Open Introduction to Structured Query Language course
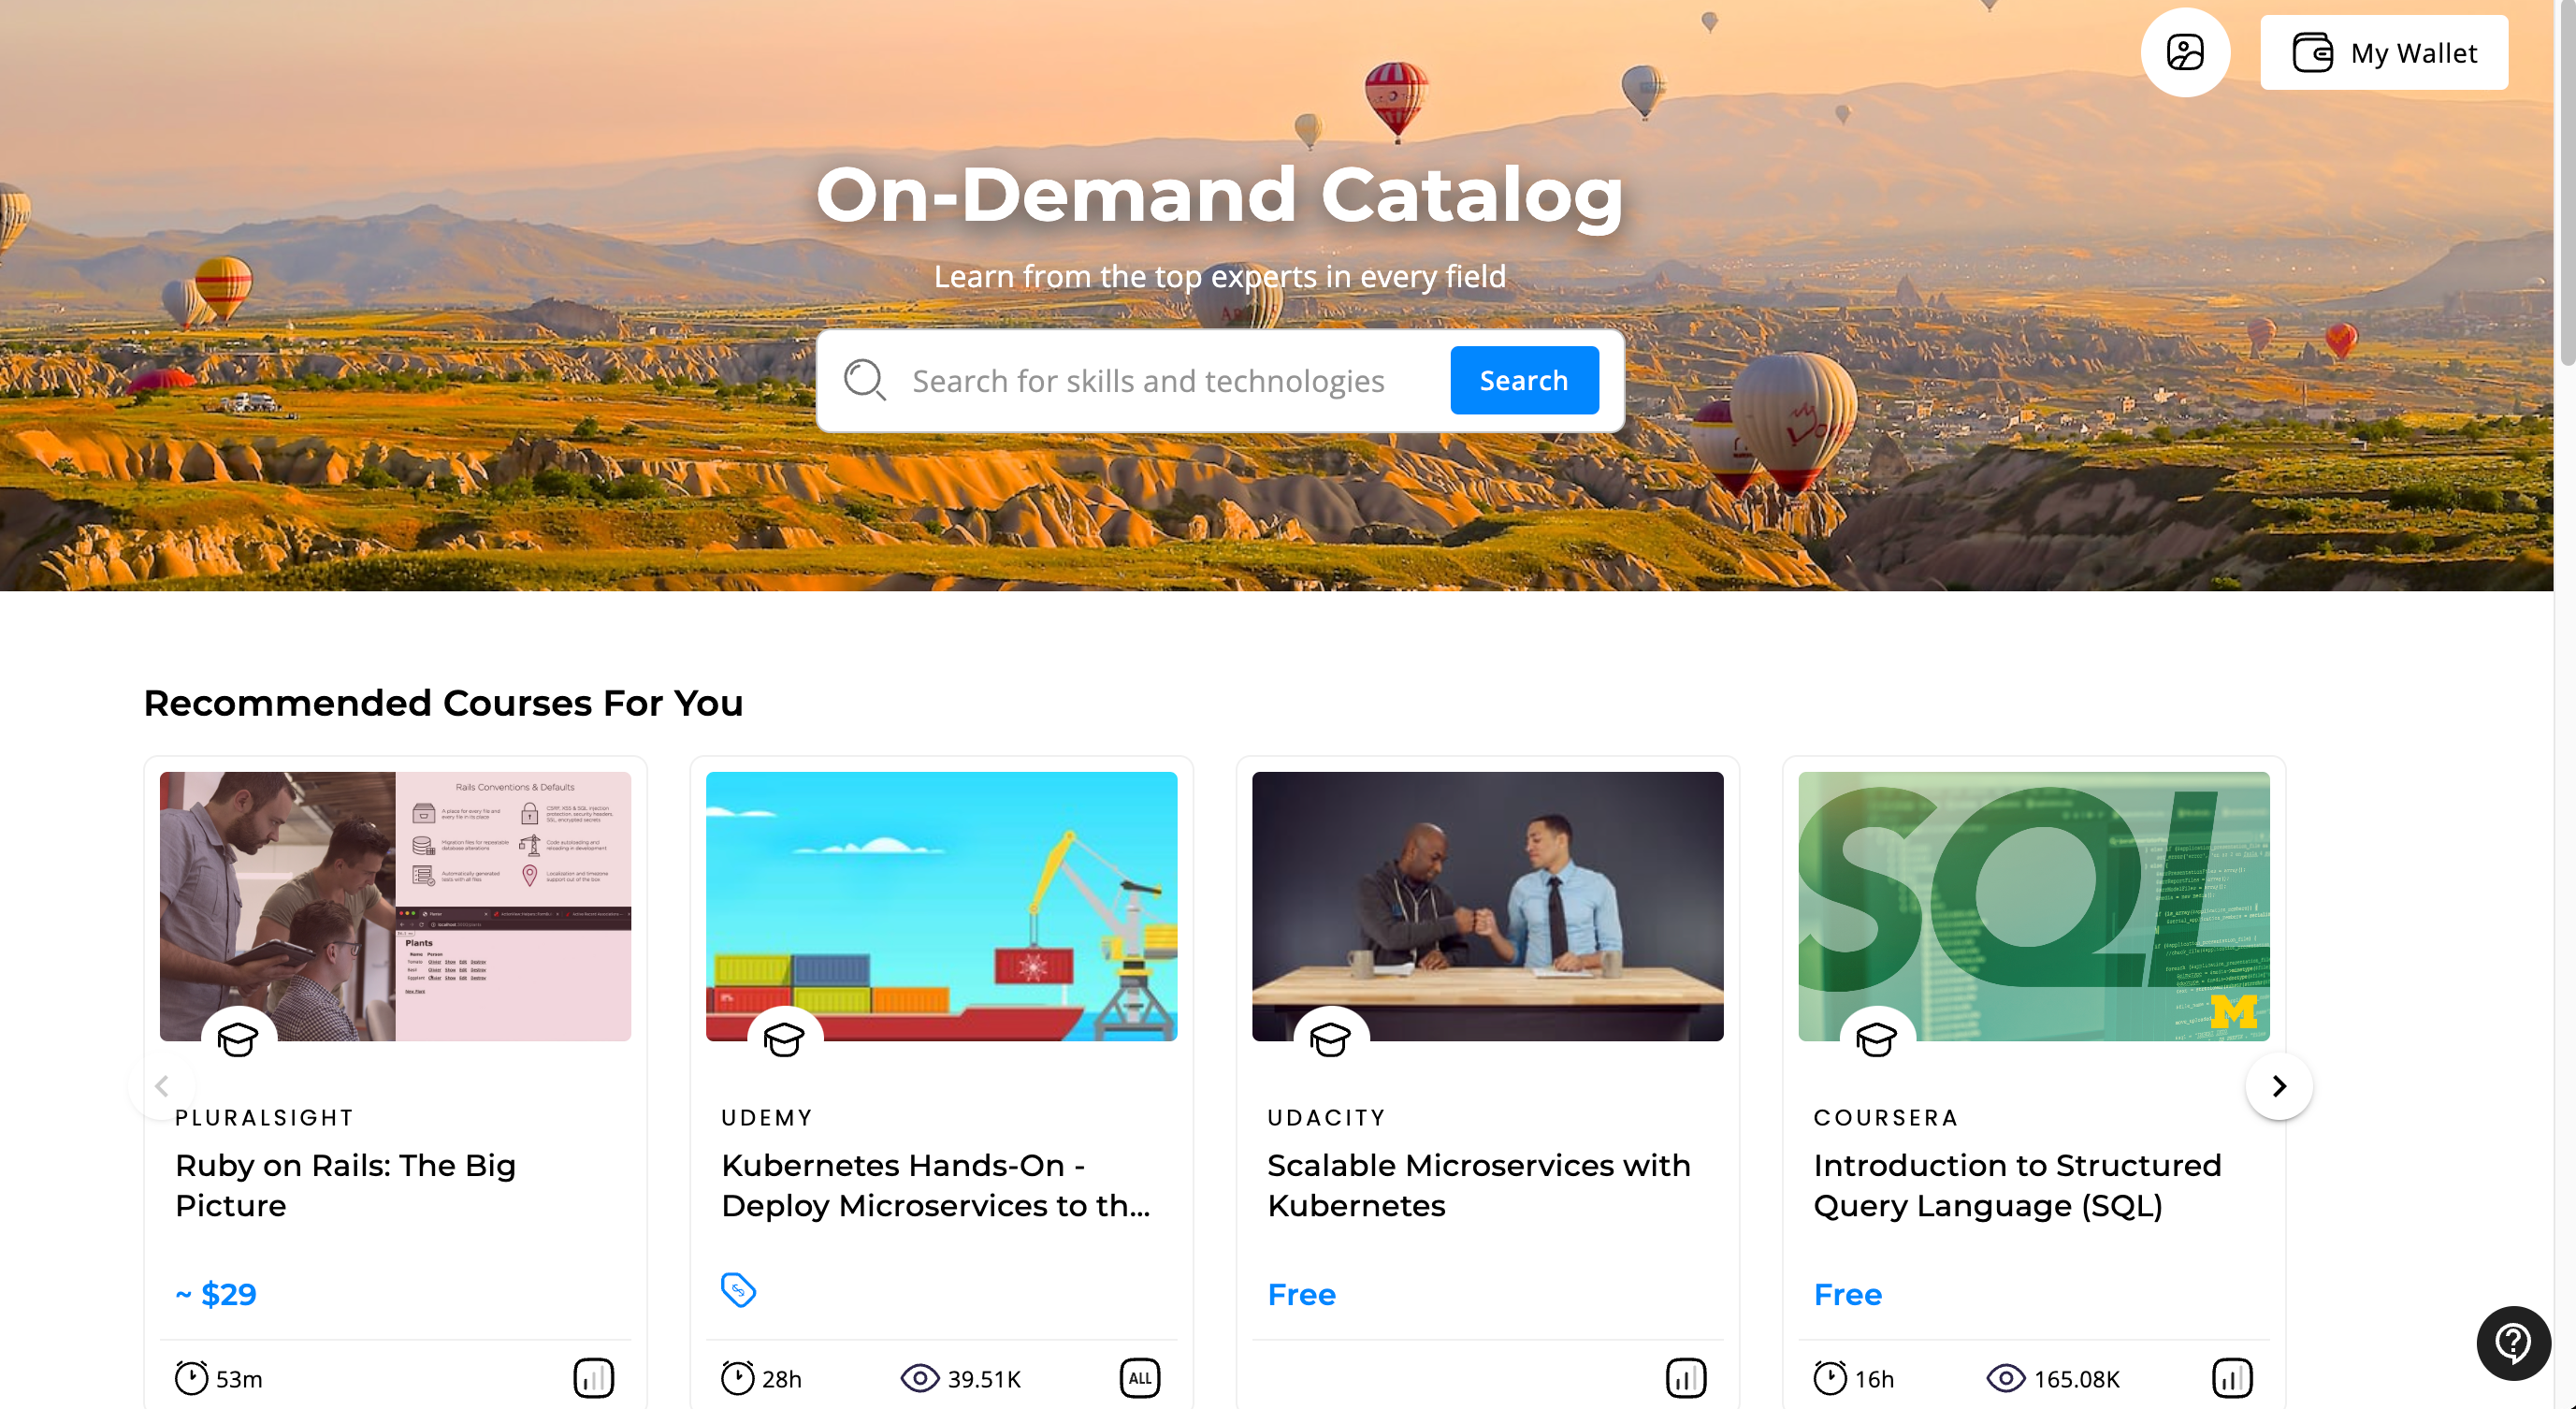Viewport: 2576px width, 1409px height. click(x=2017, y=1185)
